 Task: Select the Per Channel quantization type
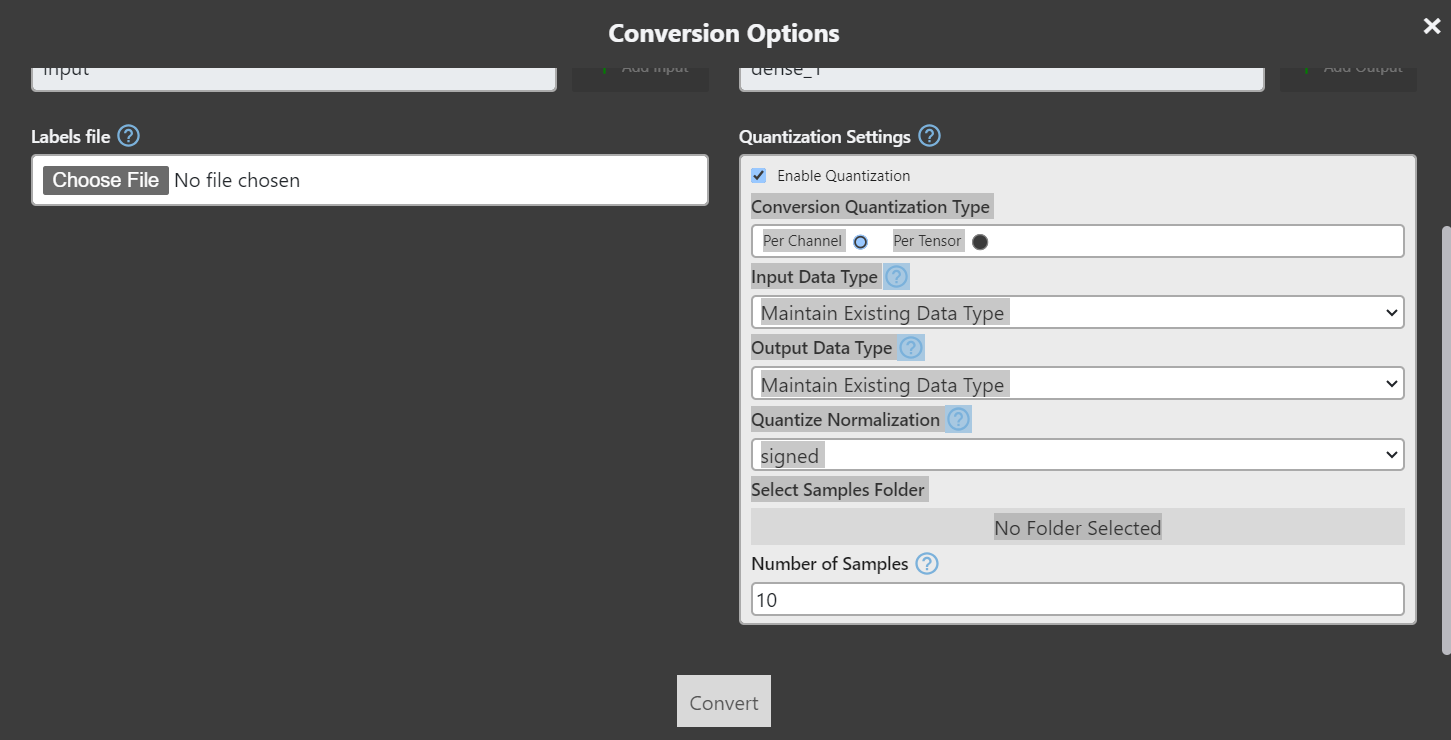(x=860, y=241)
